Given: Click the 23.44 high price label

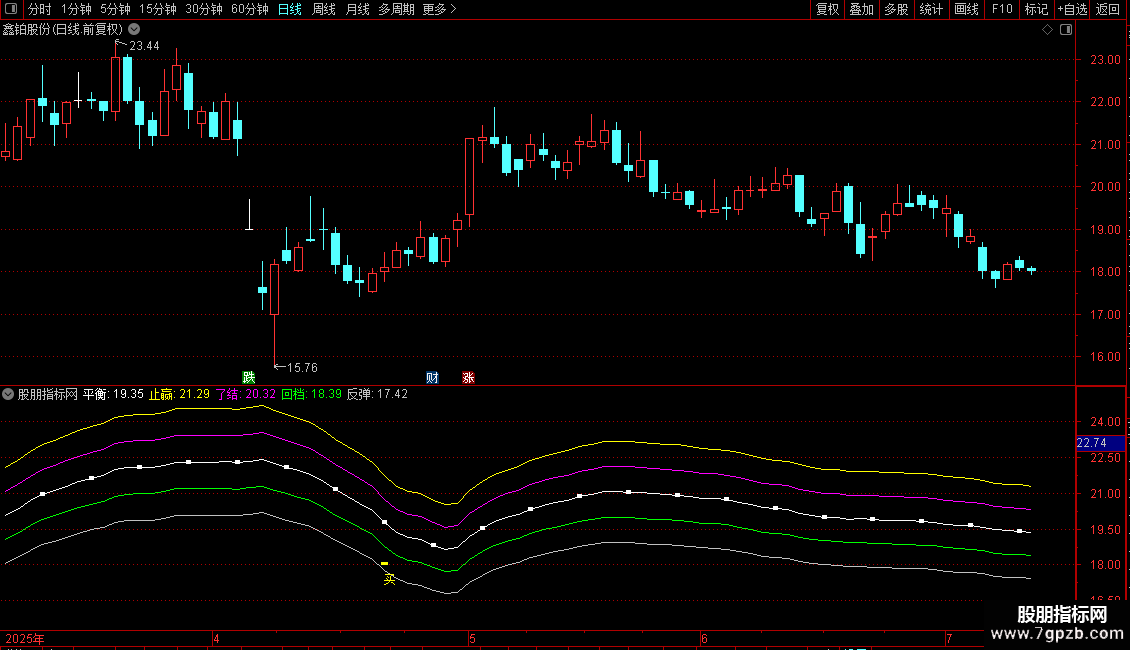Looking at the screenshot, I should (144, 45).
